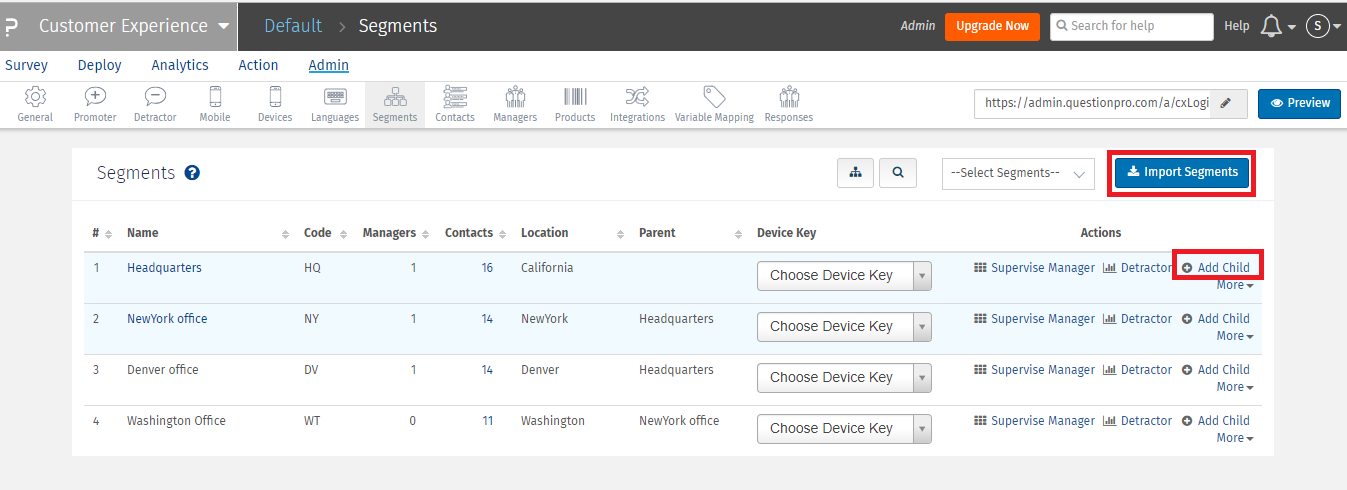The width and height of the screenshot is (1347, 490).
Task: Open the Survey tab
Action: point(27,65)
